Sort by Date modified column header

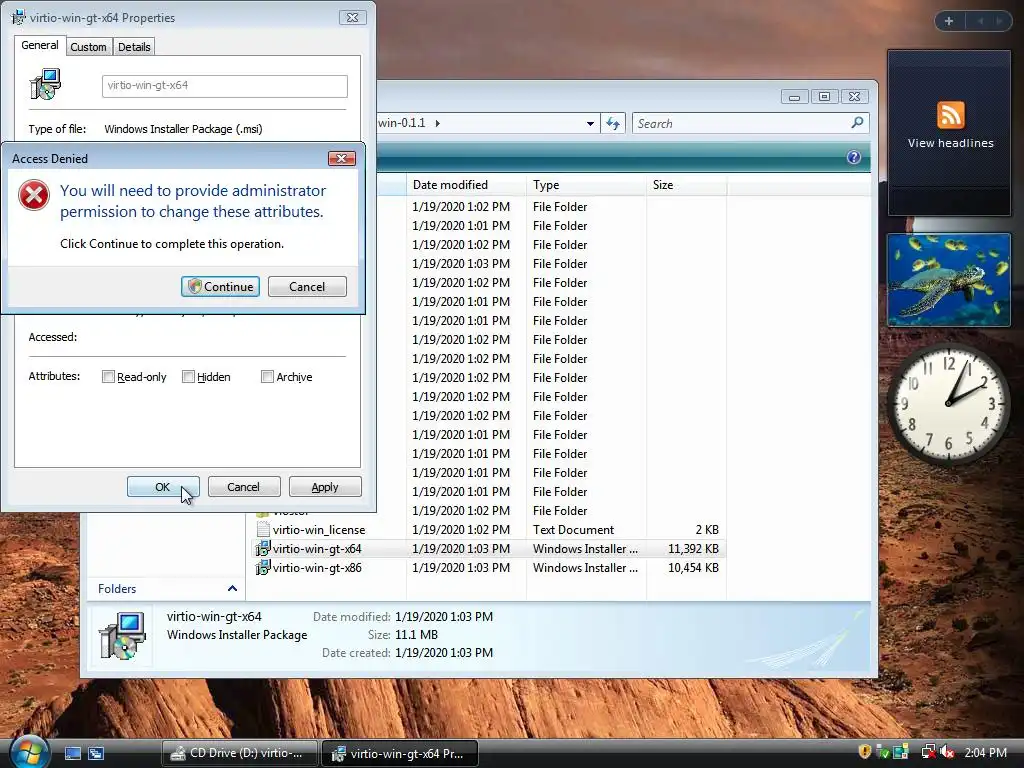tap(466, 185)
